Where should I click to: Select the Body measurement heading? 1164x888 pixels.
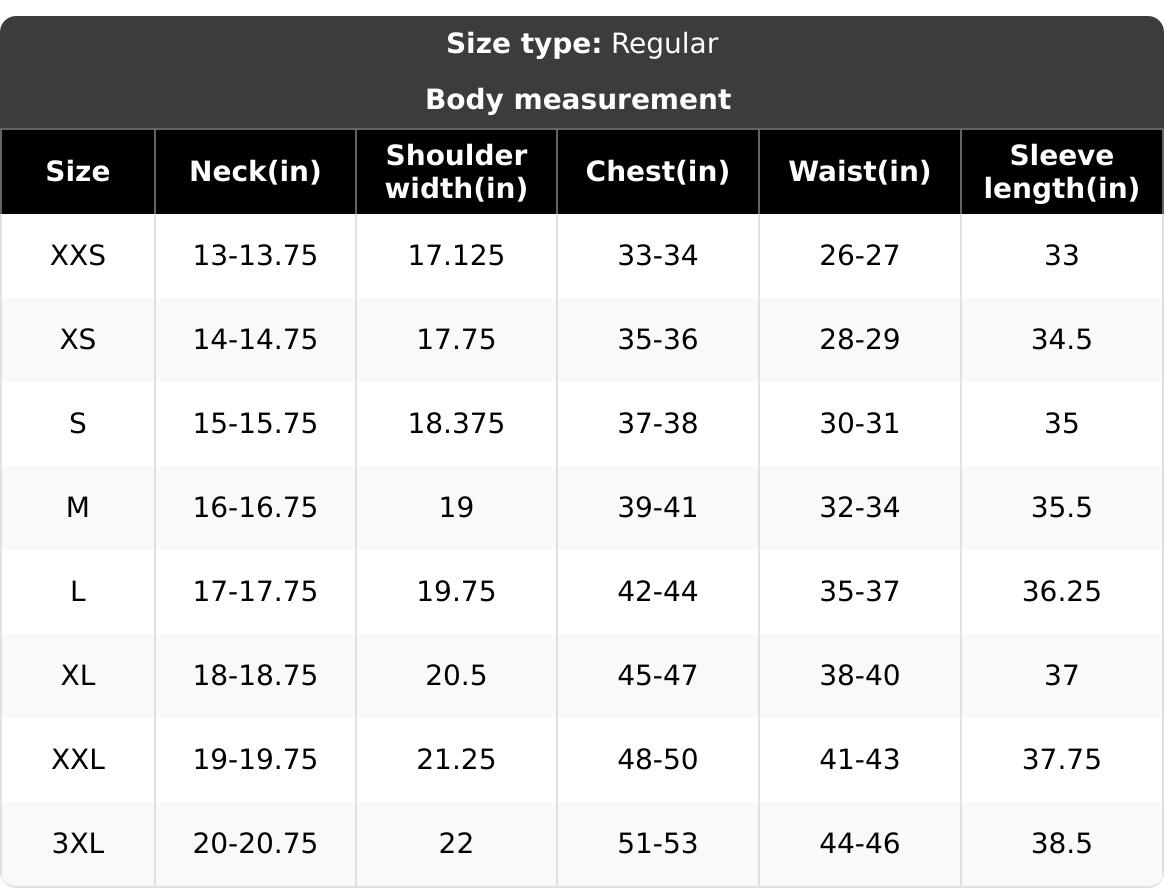pos(578,99)
